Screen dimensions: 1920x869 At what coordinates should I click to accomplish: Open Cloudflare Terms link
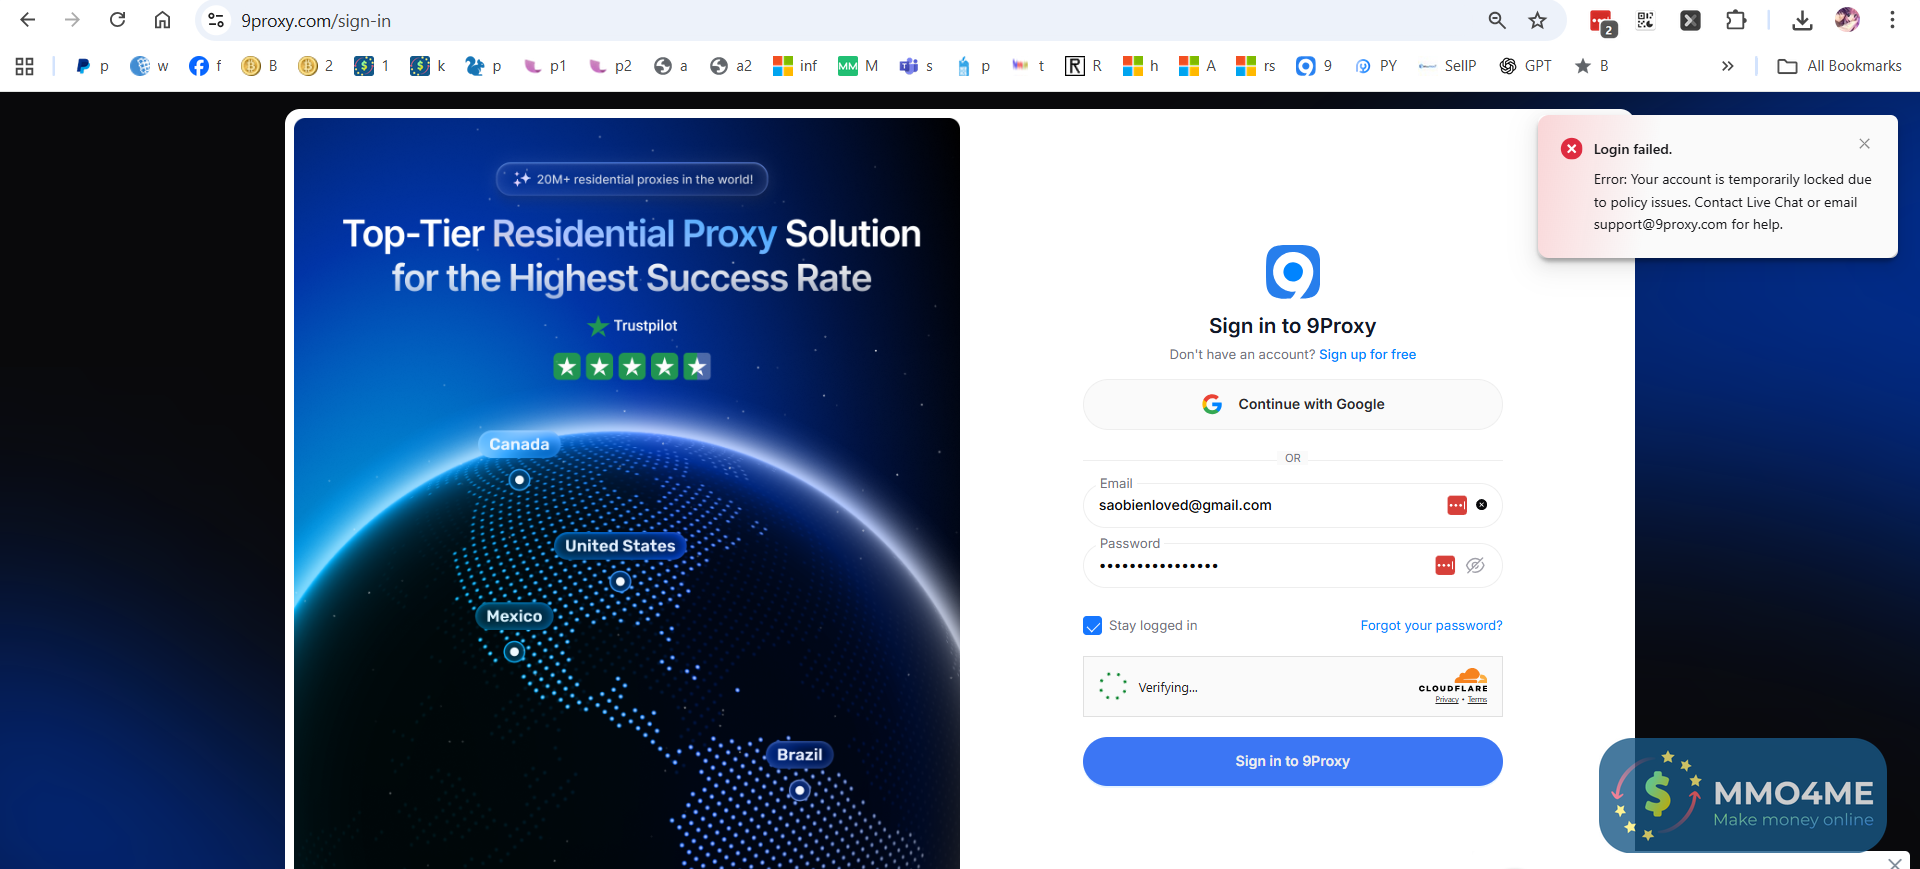click(x=1477, y=700)
